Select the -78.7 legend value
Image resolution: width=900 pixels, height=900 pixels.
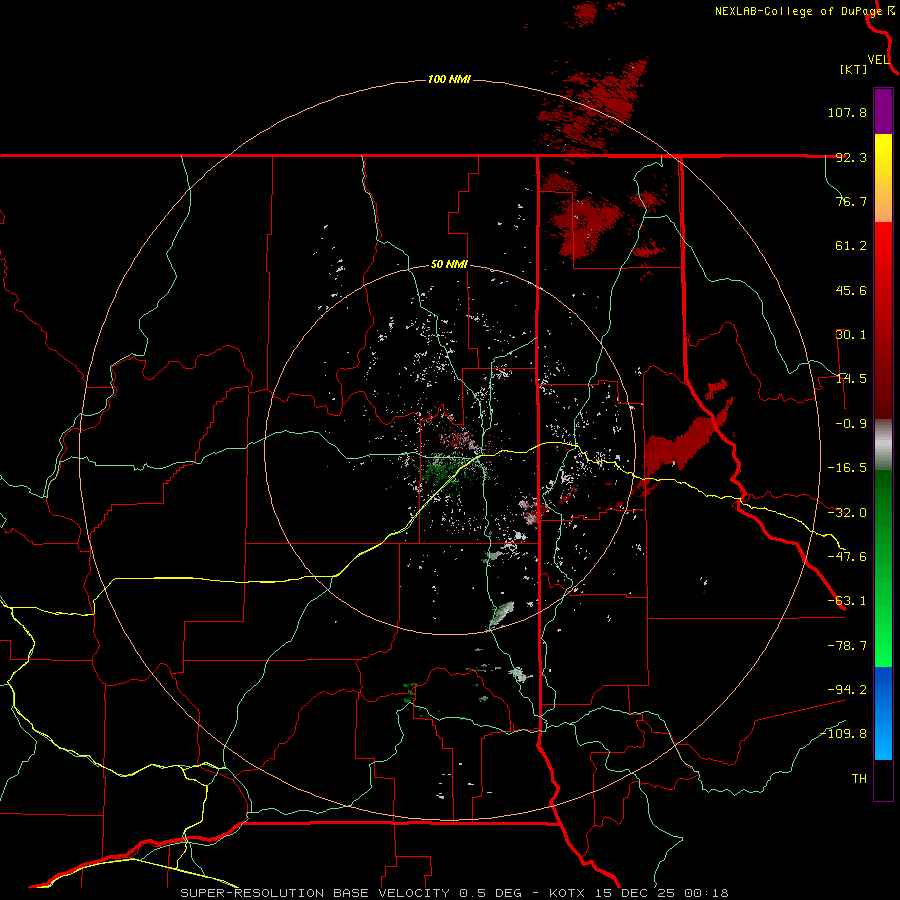pyautogui.click(x=847, y=646)
